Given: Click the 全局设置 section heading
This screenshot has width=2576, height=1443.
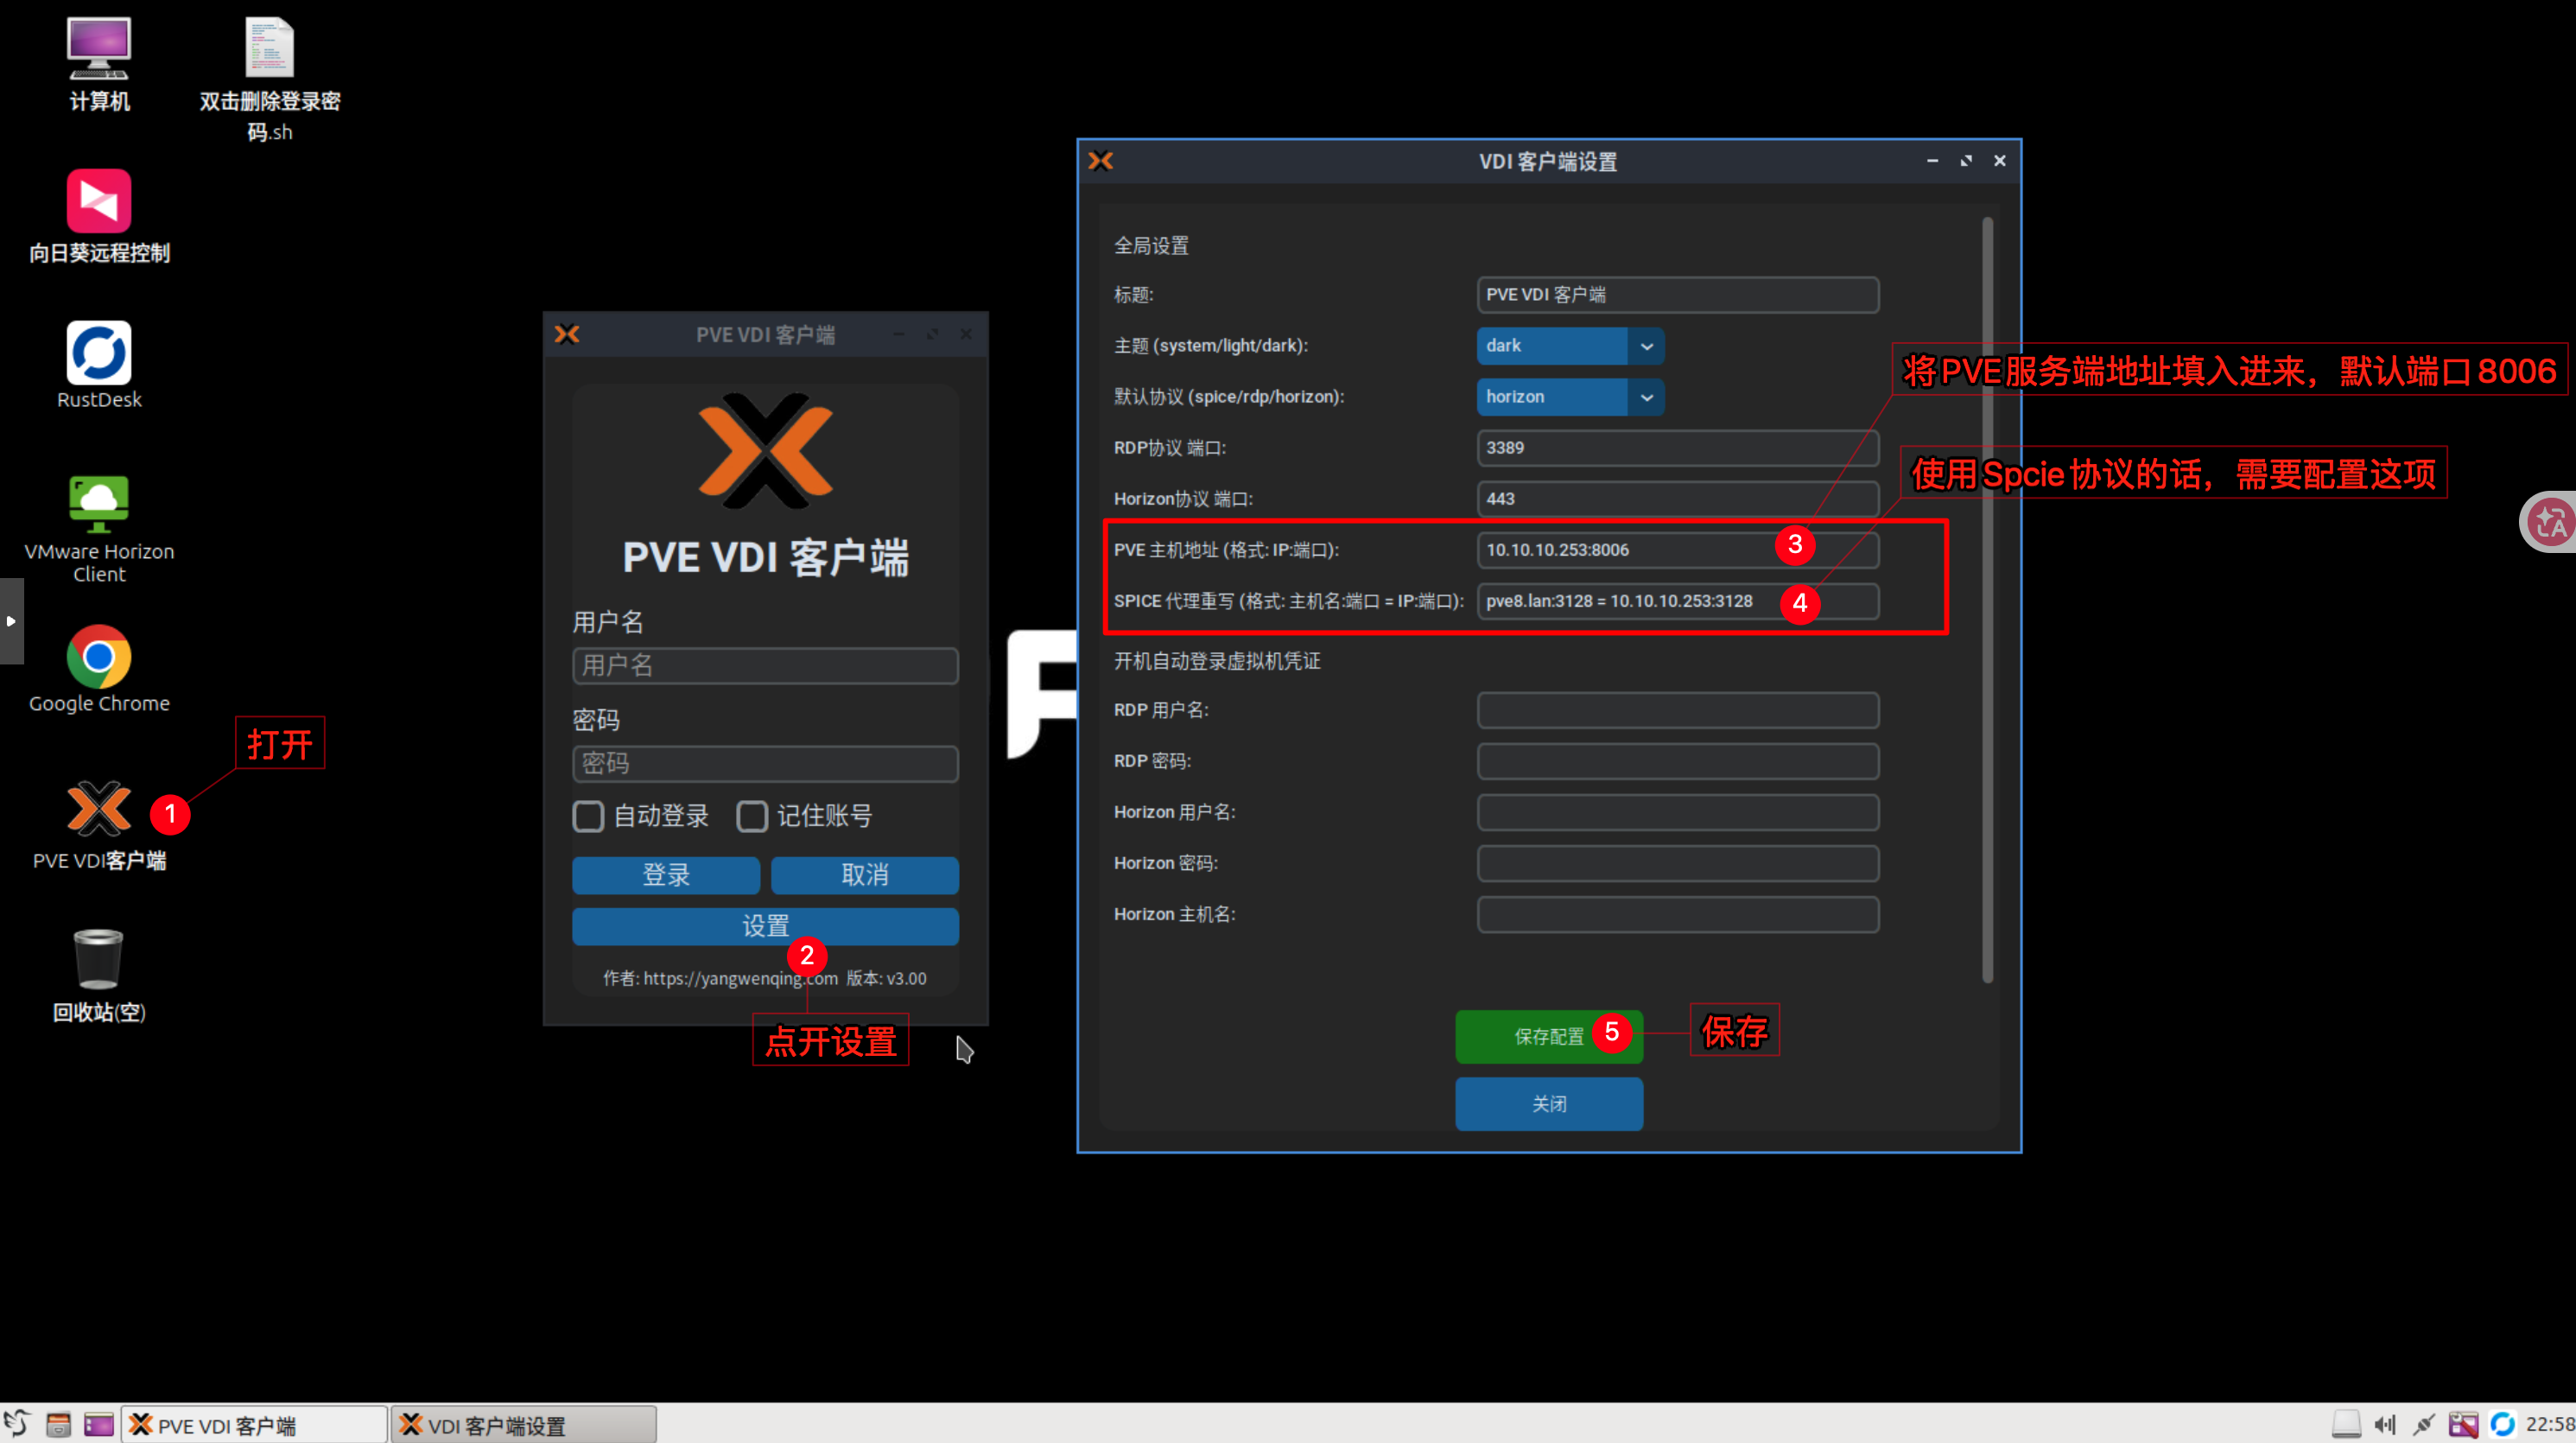Looking at the screenshot, I should pos(1151,246).
